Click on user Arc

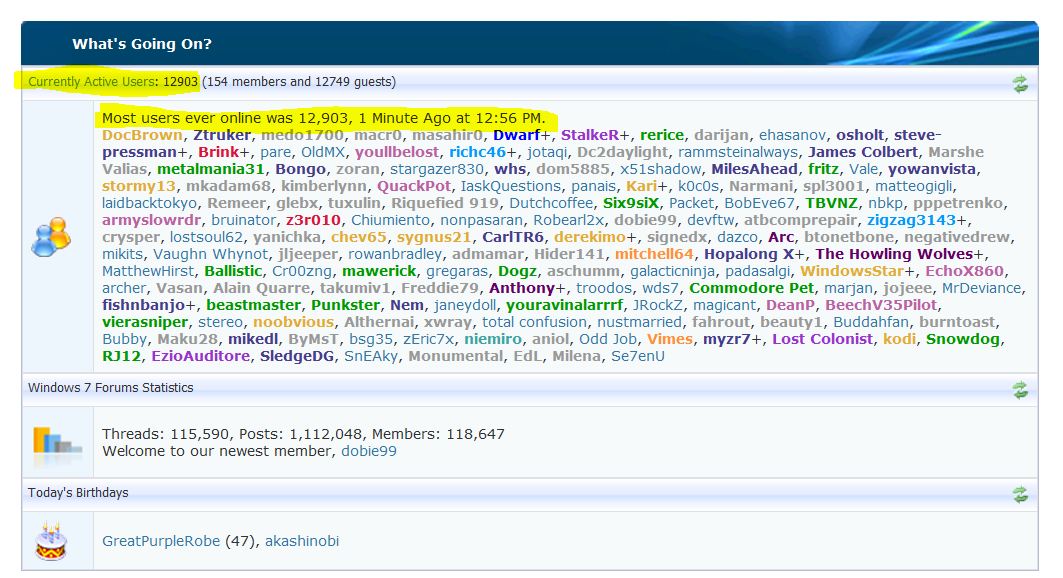780,236
